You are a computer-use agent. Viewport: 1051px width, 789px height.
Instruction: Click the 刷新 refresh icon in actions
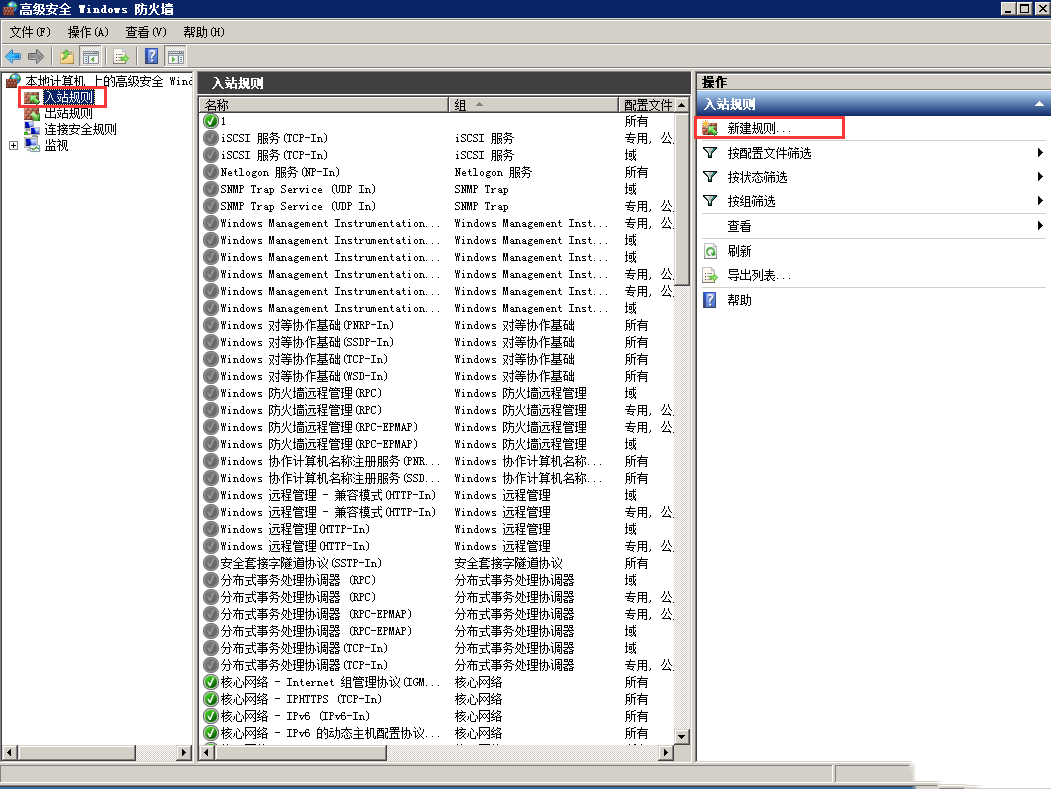(710, 251)
